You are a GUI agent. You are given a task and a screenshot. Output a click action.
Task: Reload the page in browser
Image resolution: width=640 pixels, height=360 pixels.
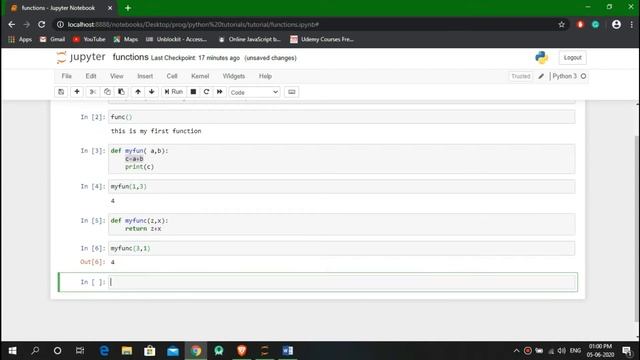click(42, 24)
